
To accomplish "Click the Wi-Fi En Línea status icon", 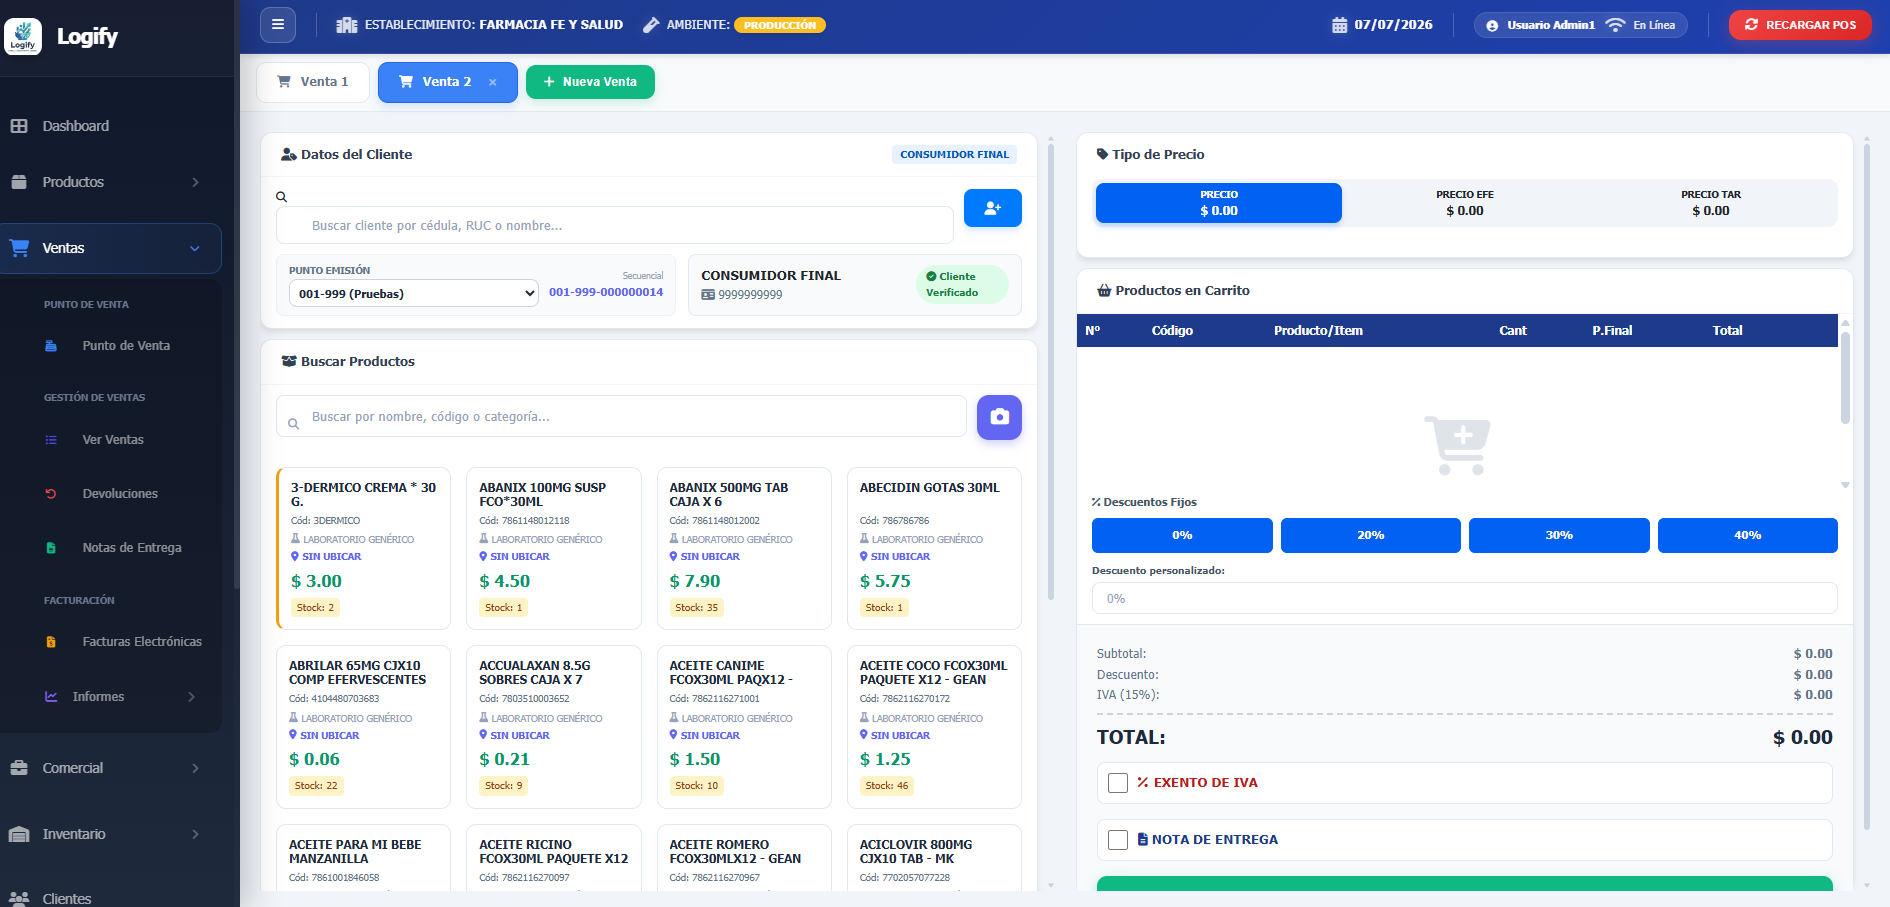I will pos(1615,25).
